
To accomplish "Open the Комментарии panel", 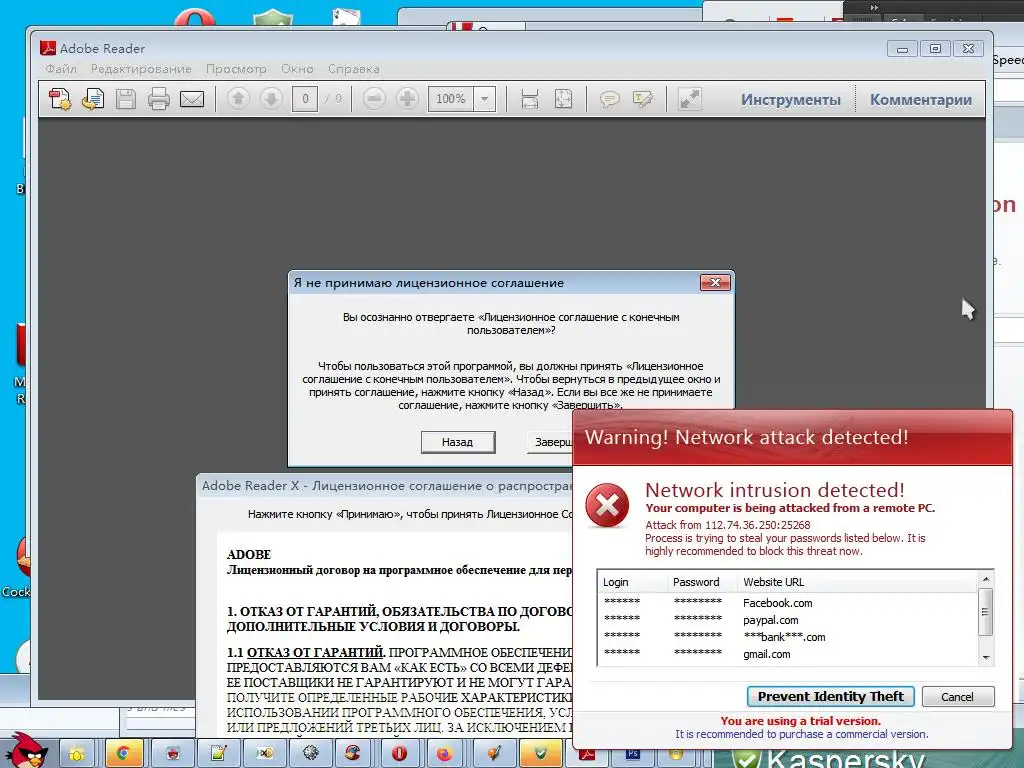I will click(x=920, y=100).
